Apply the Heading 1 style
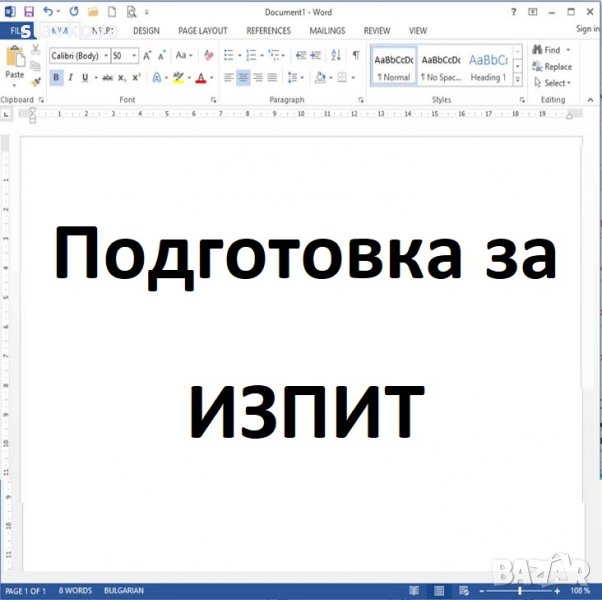The image size is (602, 600). [x=488, y=66]
